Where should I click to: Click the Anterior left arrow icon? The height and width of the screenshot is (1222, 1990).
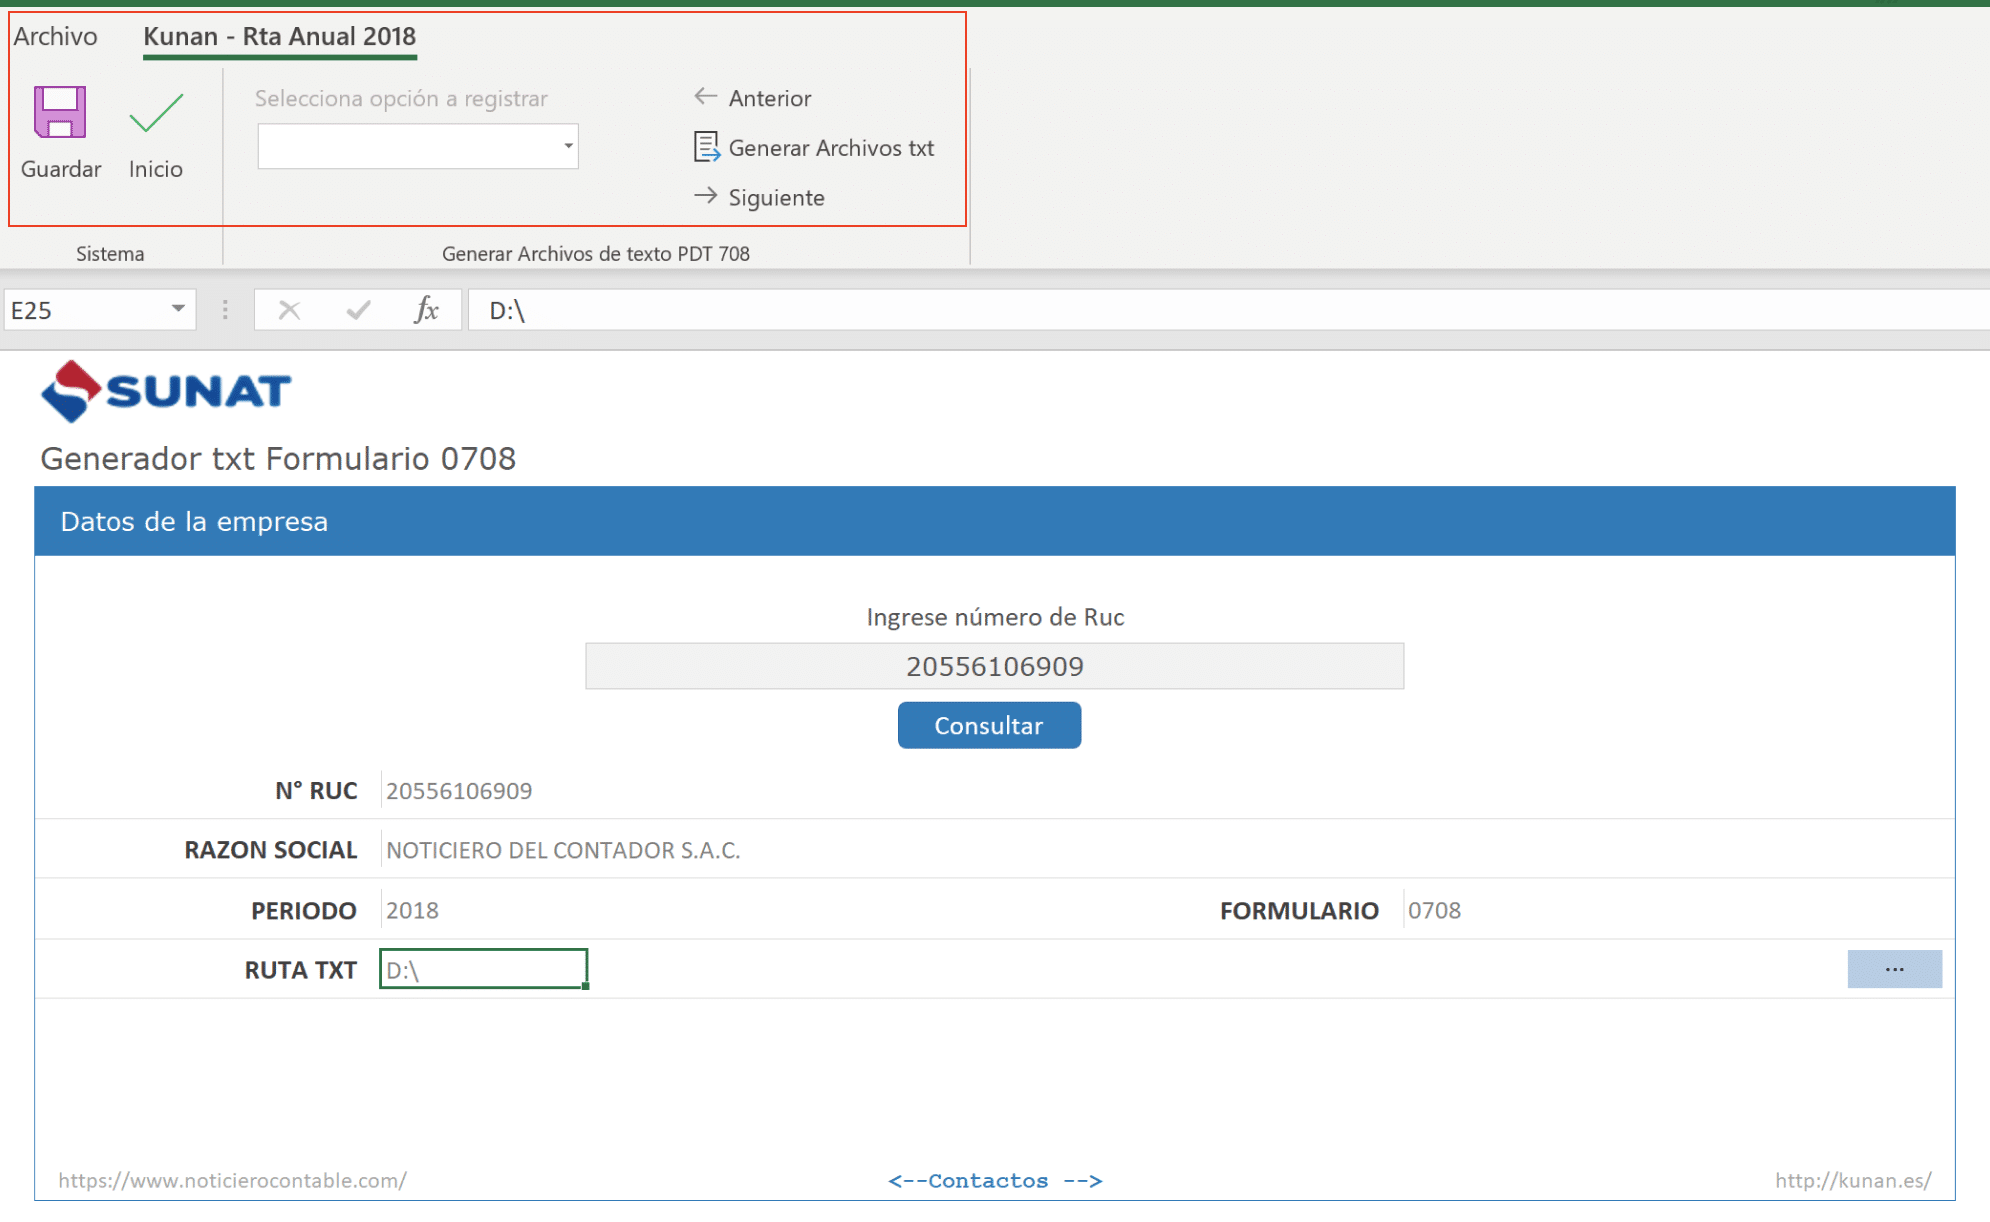pos(706,97)
